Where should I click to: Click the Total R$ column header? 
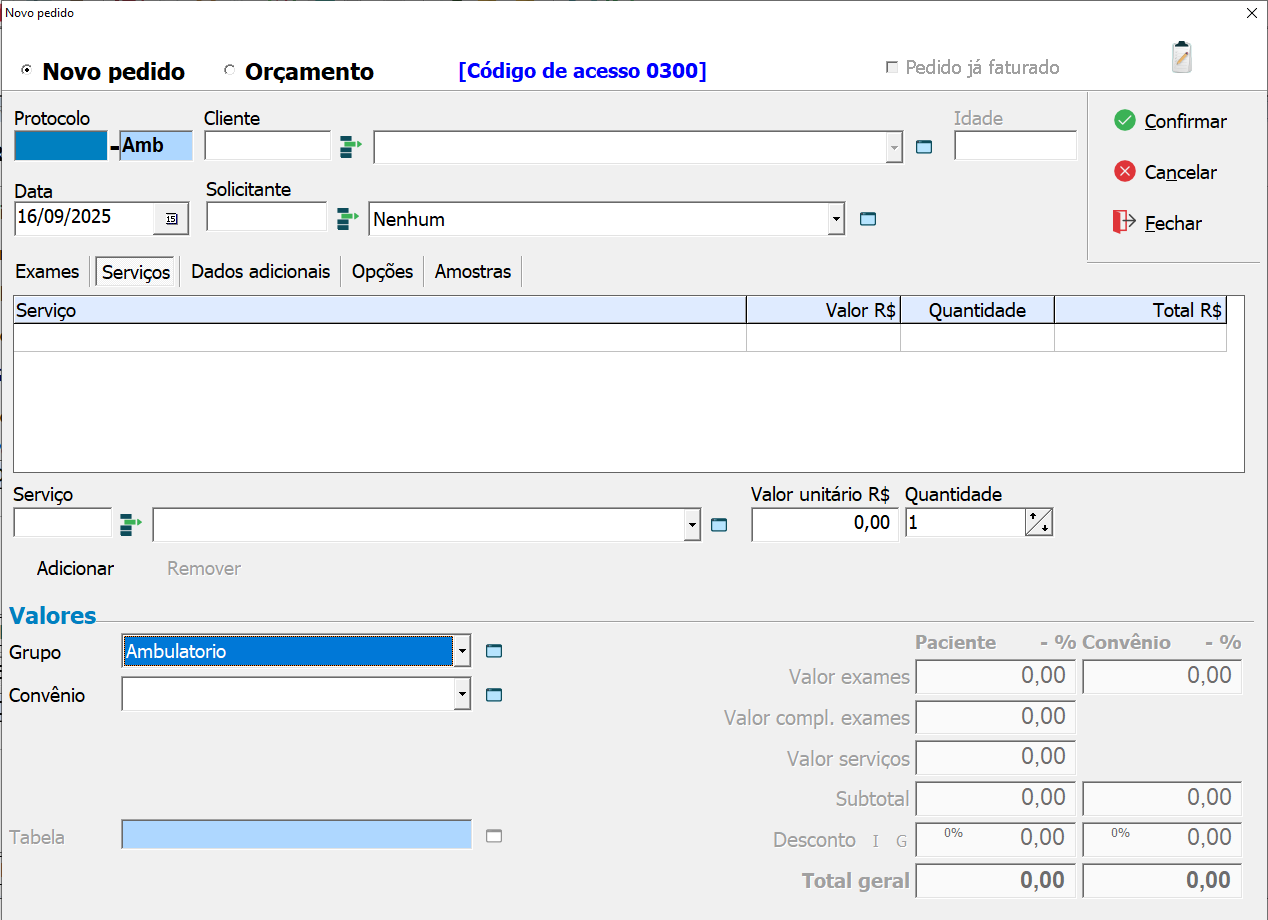pos(1140,310)
